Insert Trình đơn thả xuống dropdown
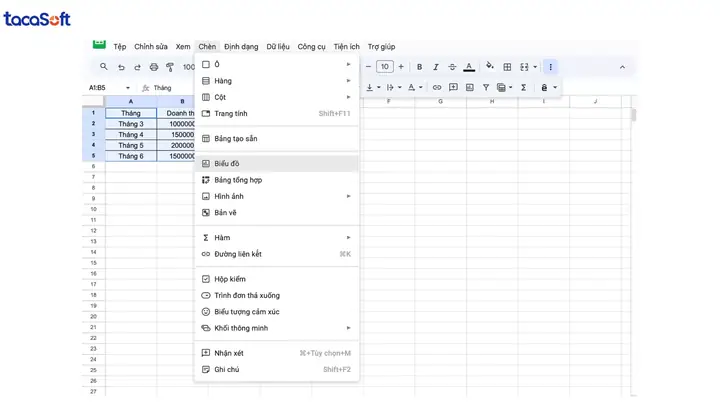The height and width of the screenshot is (405, 720). (x=276, y=295)
